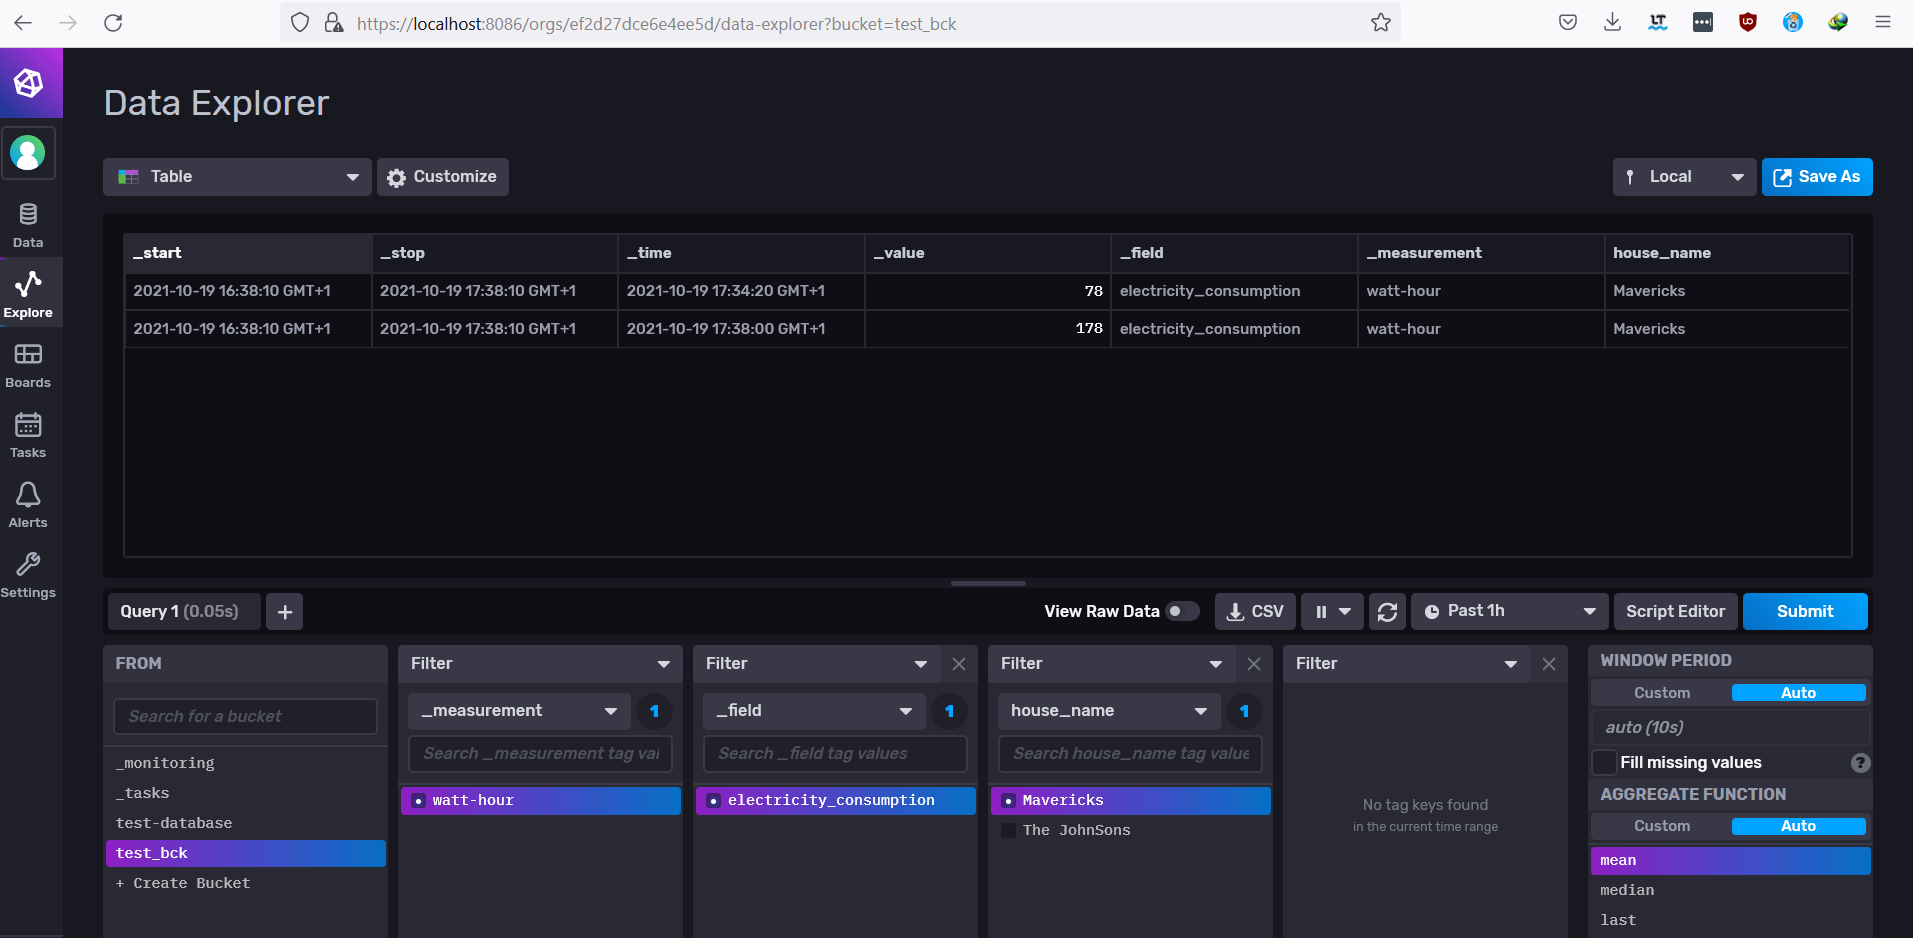Reload the page in browser
Viewport: 1913px width, 938px height.
tap(113, 22)
